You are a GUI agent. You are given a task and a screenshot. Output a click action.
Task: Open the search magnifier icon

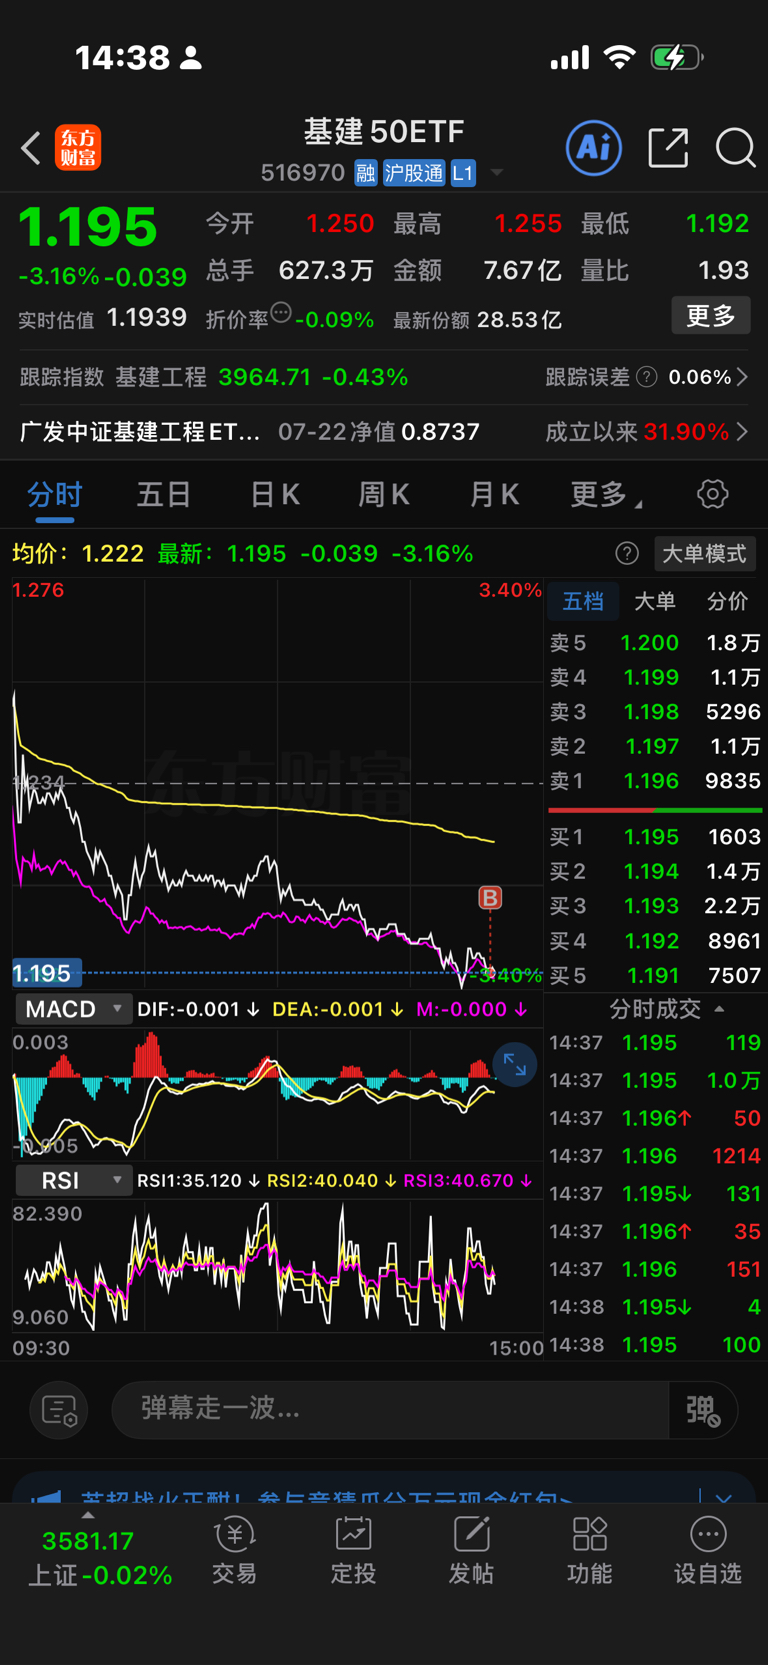[x=735, y=148]
